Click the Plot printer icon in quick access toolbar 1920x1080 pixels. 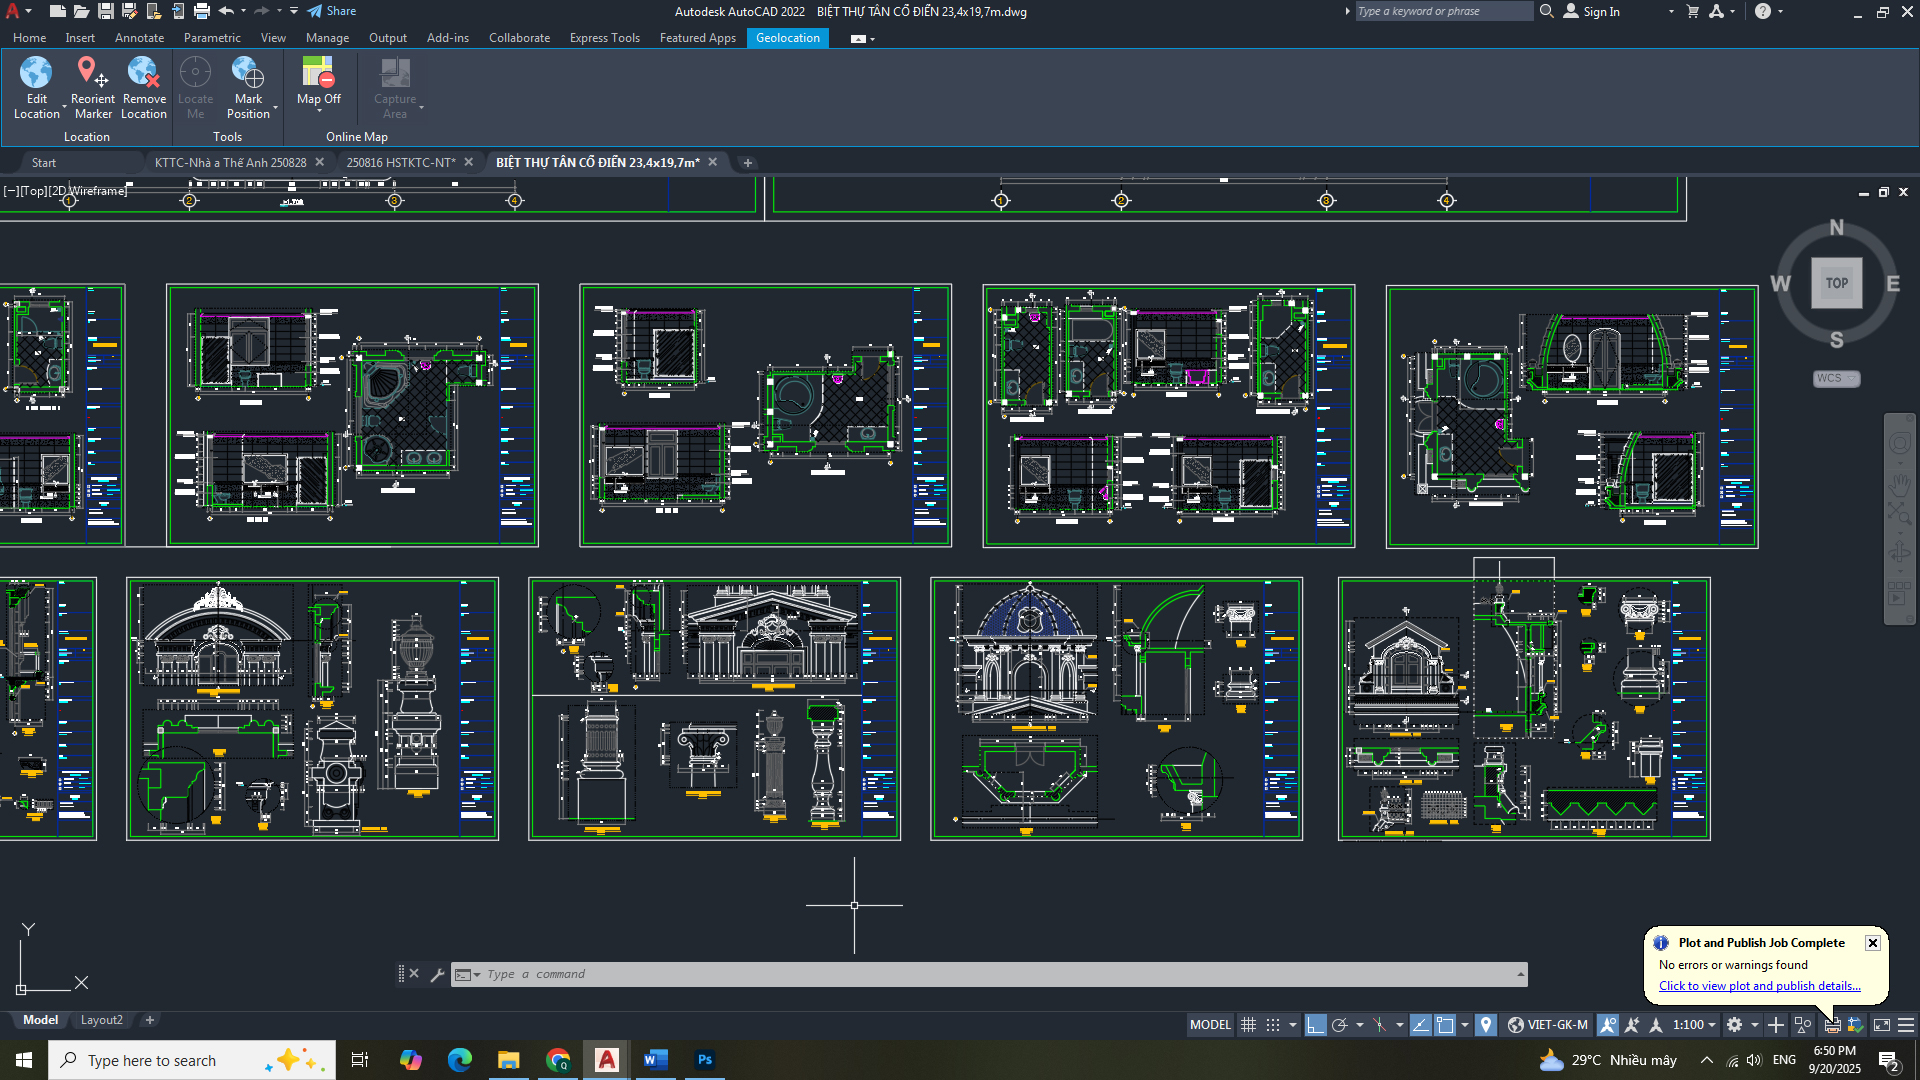(x=201, y=12)
